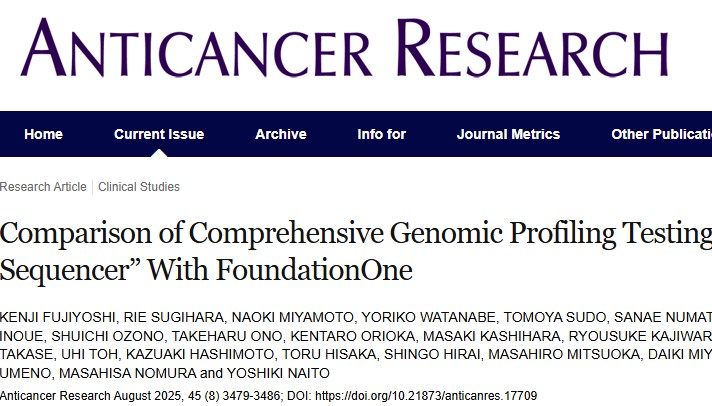
Task: Follow the Research Article category link
Action: (43, 187)
